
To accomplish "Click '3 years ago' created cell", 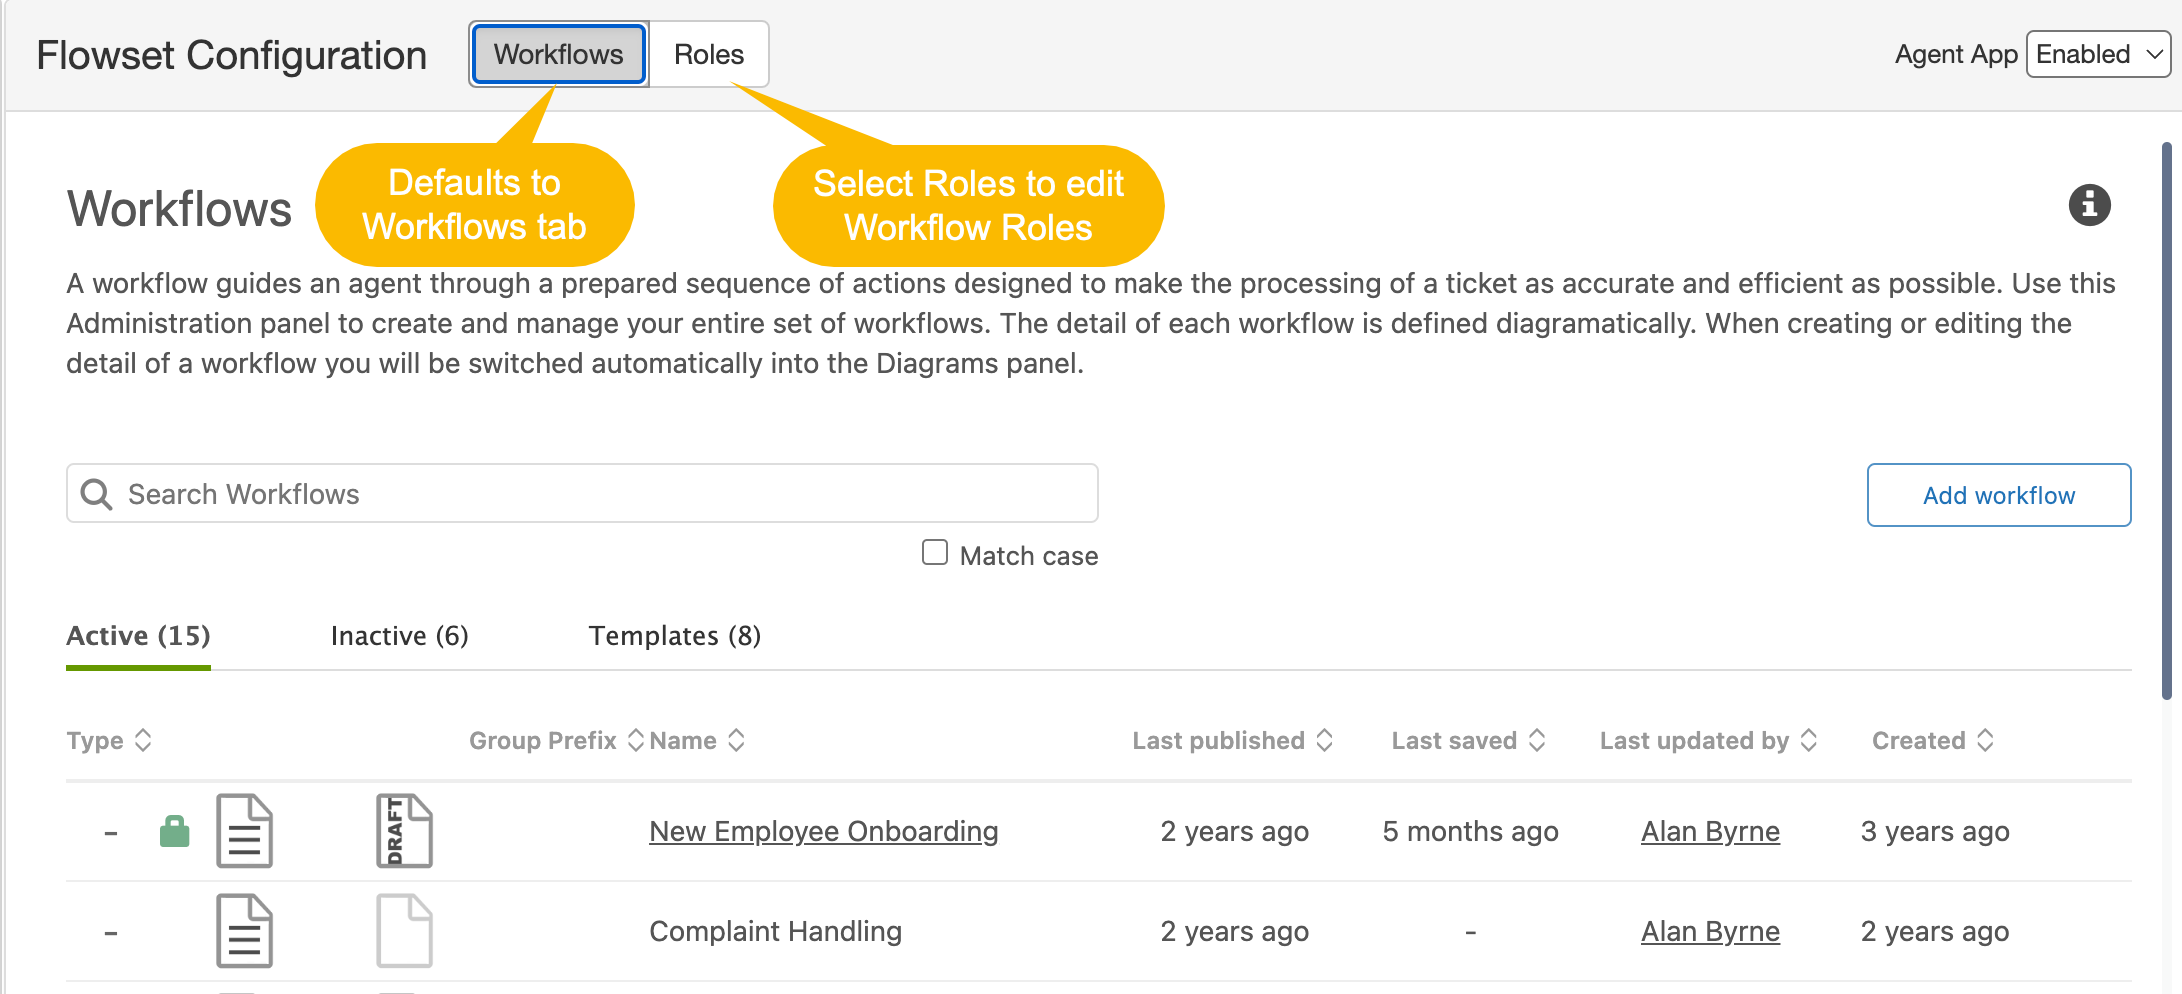I will (x=1934, y=831).
